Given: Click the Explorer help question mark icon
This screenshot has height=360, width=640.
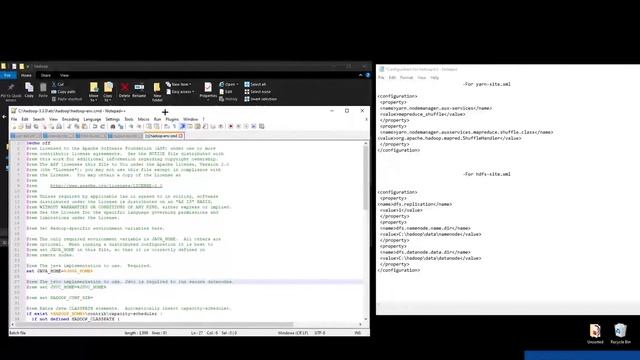Looking at the screenshot, I should click(368, 75).
